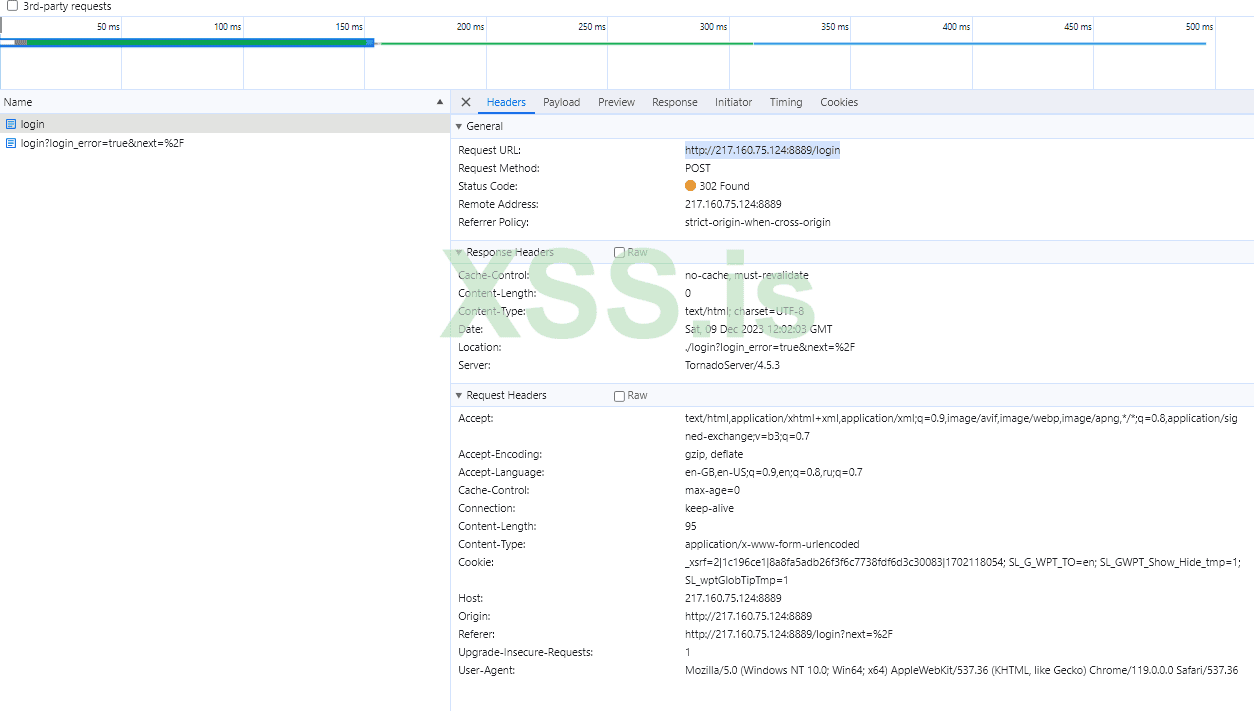Image resolution: width=1254 pixels, height=711 pixels.
Task: Click the application/x-www-form-urlencoded value
Action: tap(772, 544)
